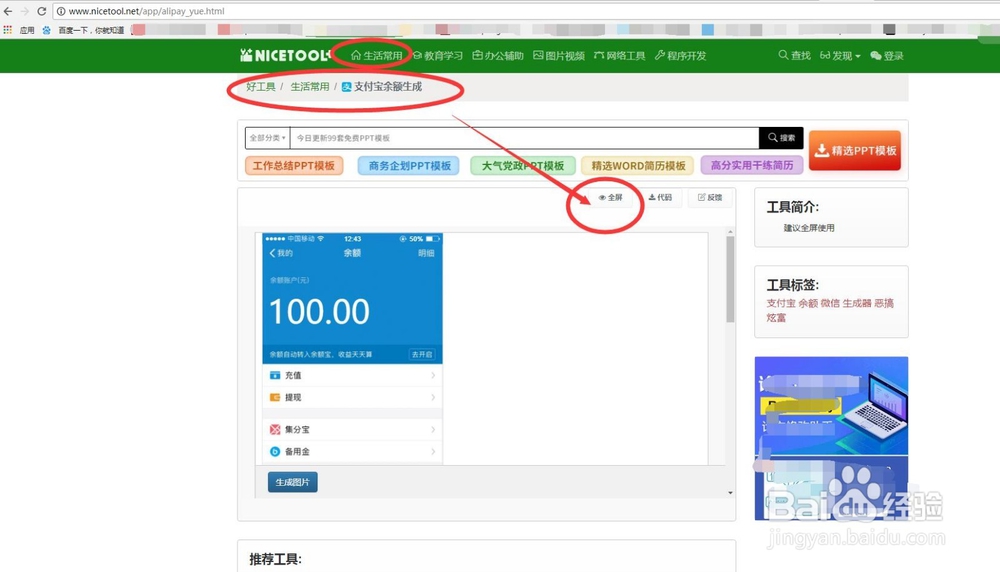Click the 集分宝 red icon
The height and width of the screenshot is (572, 1000).
(275, 430)
